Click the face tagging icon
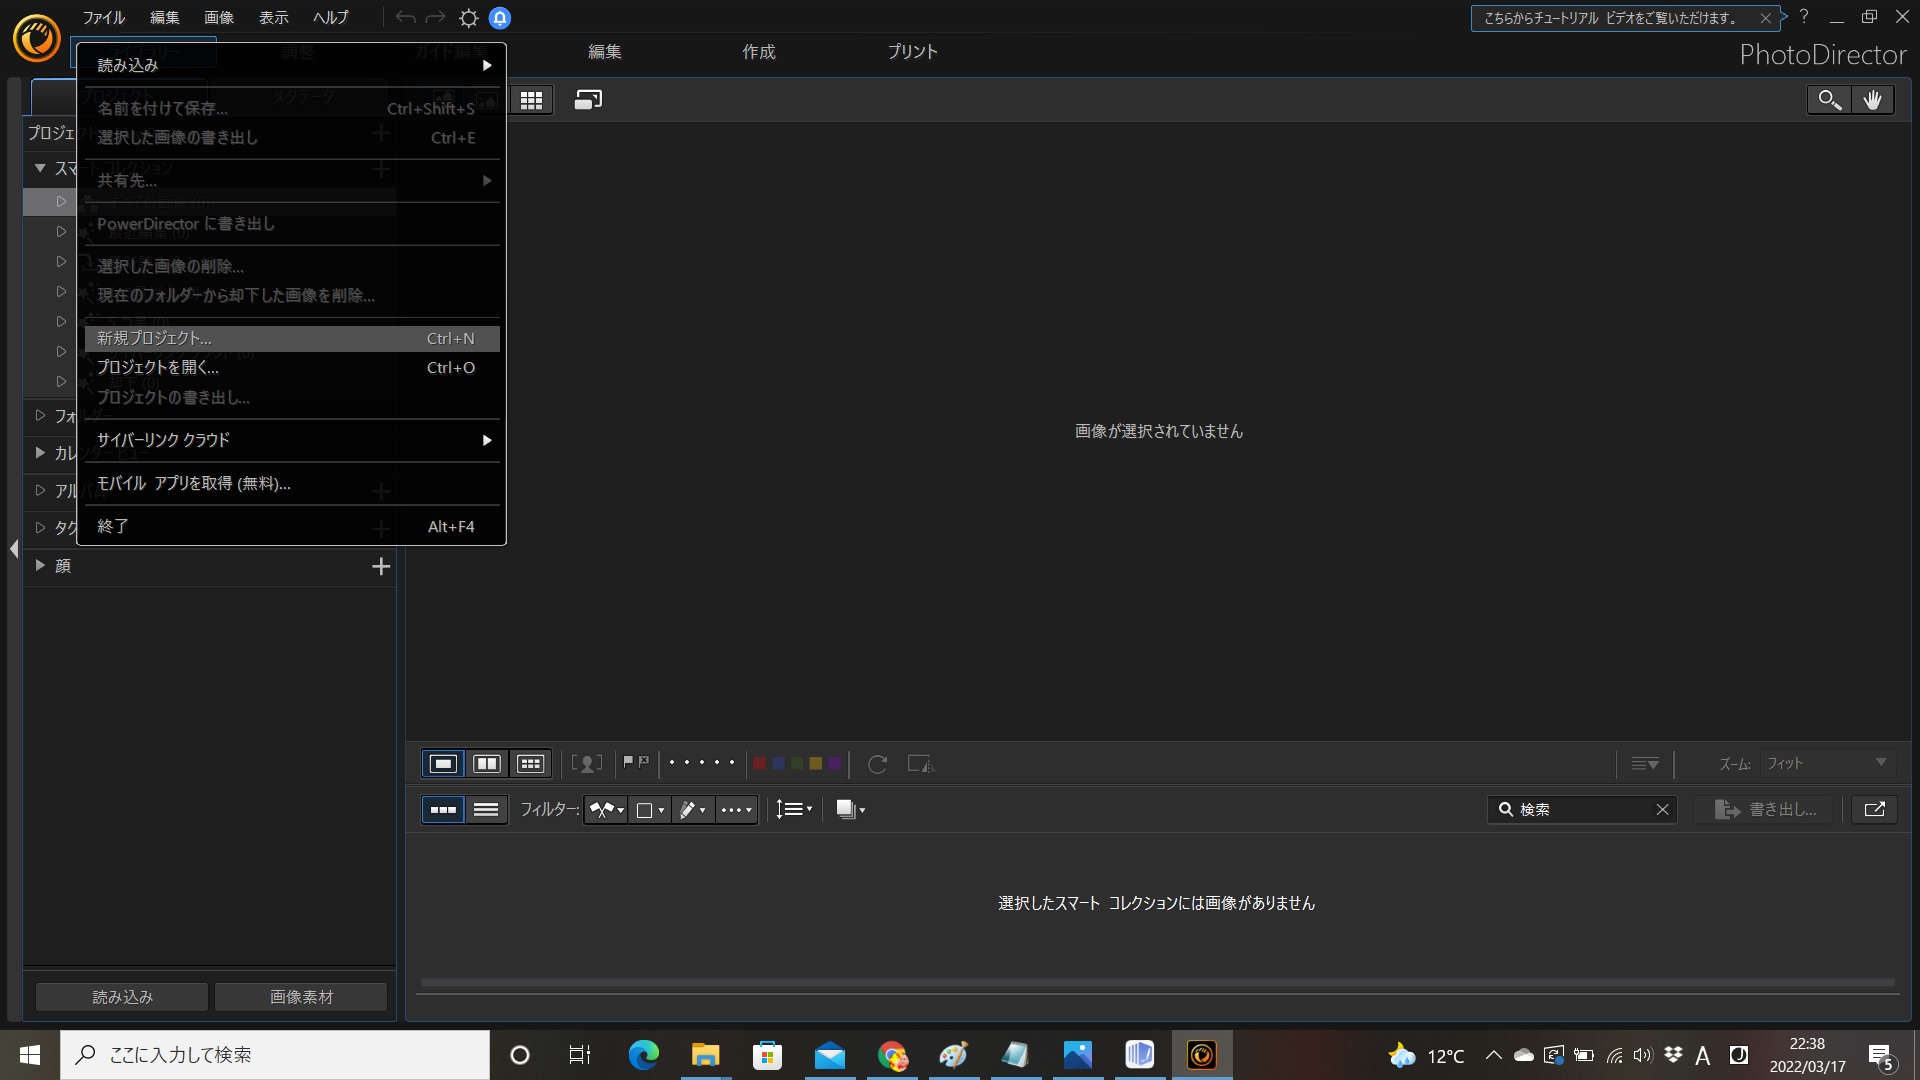The image size is (1920, 1080). tap(587, 764)
